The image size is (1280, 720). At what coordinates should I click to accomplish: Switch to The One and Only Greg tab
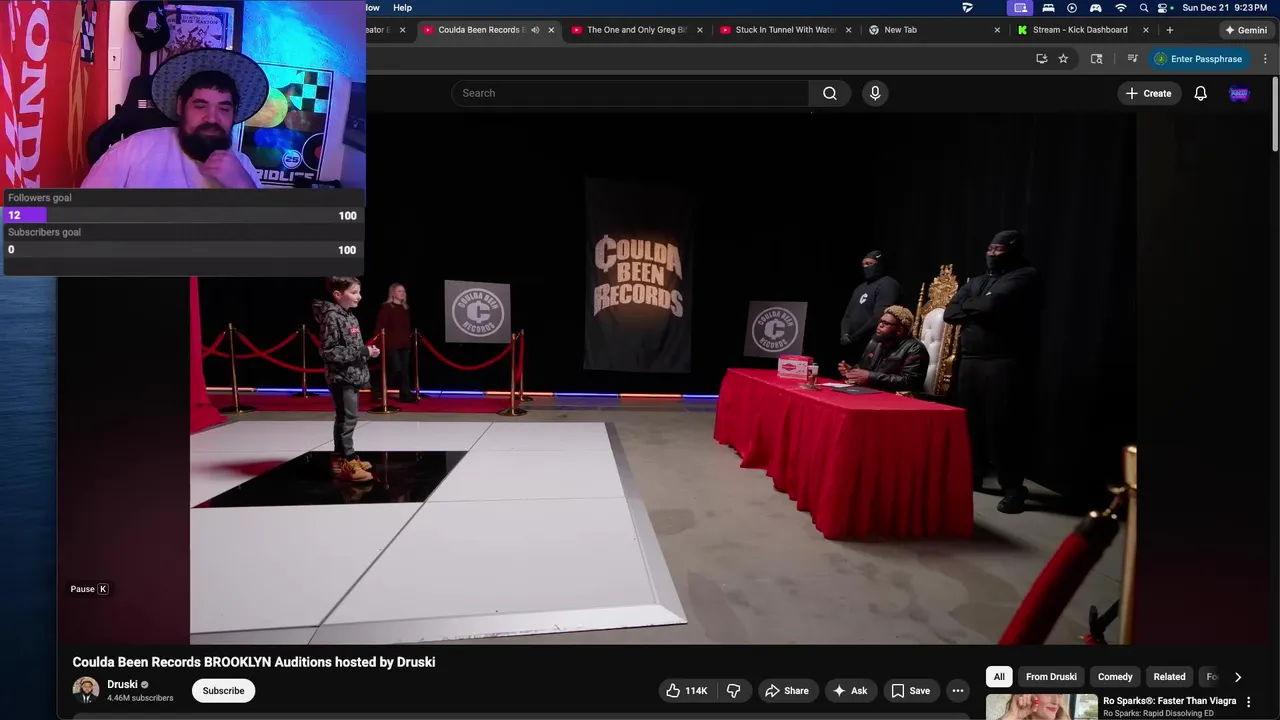tap(636, 30)
